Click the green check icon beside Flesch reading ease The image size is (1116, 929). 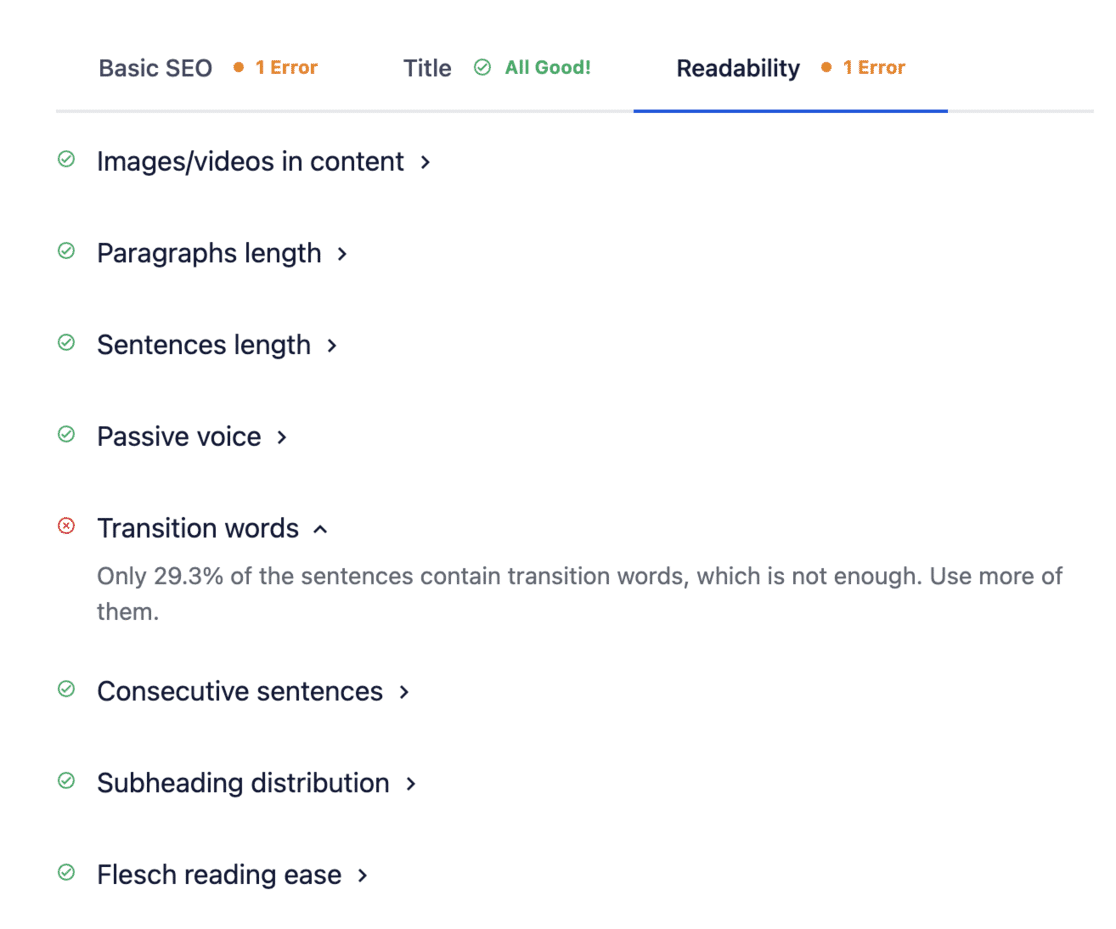66,873
